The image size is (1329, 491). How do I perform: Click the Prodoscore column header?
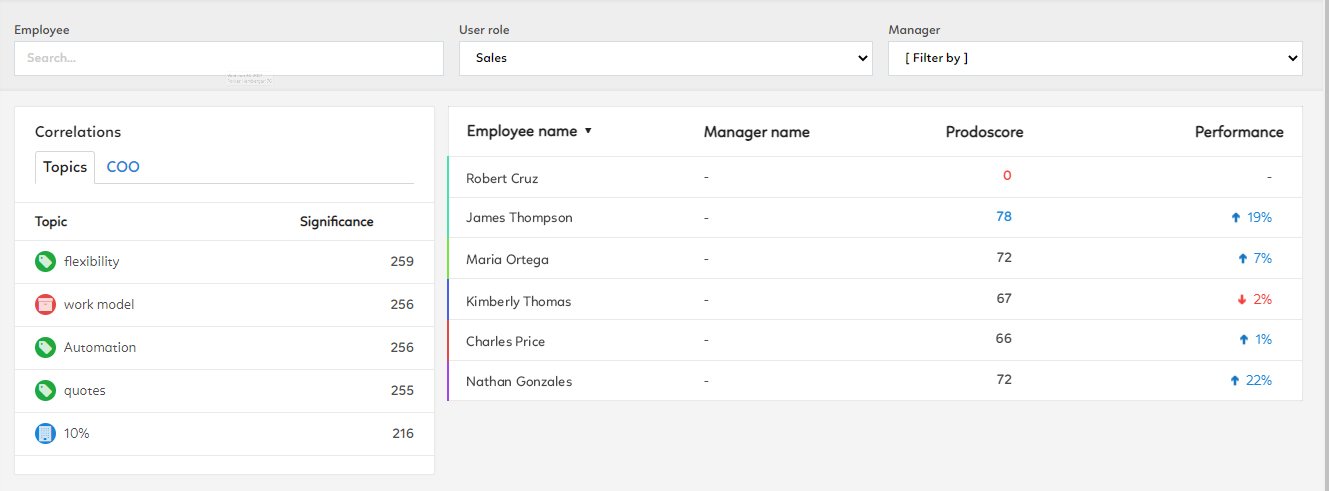984,132
